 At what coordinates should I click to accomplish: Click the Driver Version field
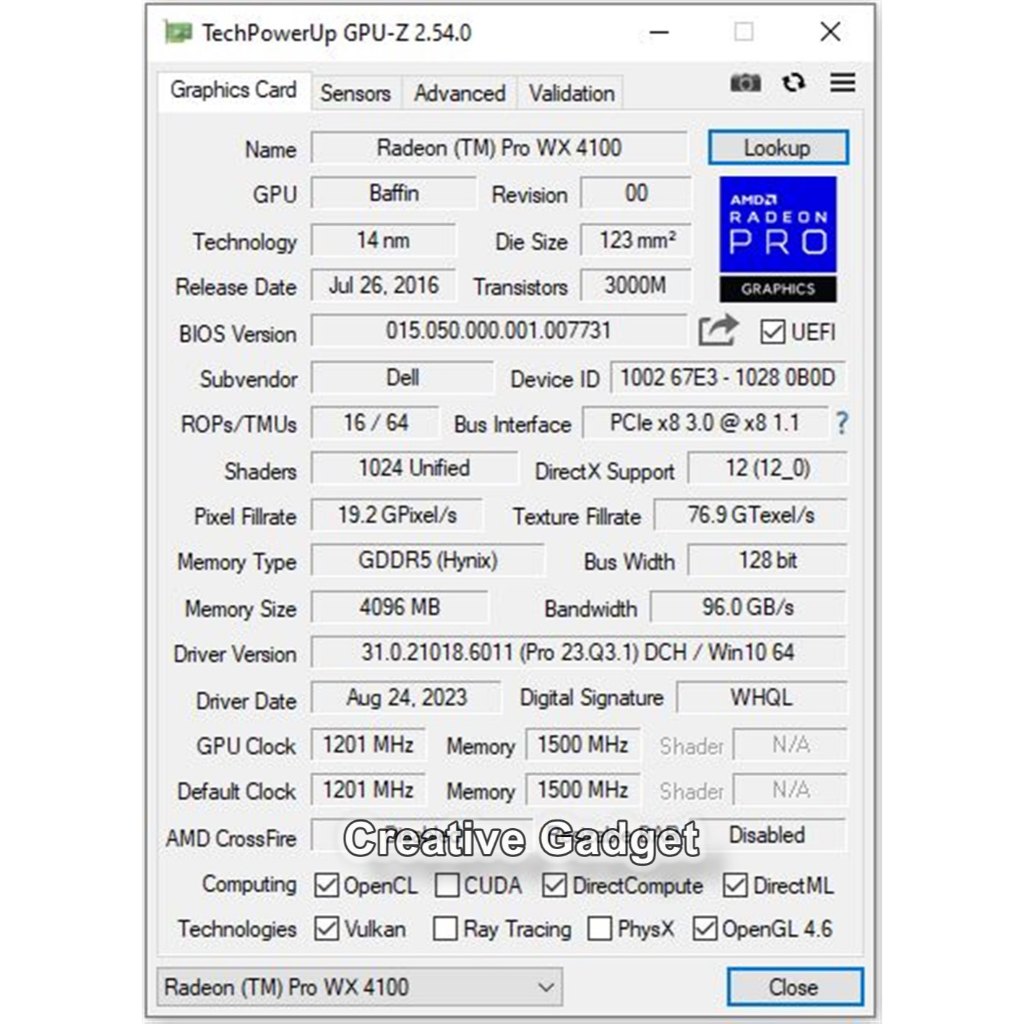point(577,653)
